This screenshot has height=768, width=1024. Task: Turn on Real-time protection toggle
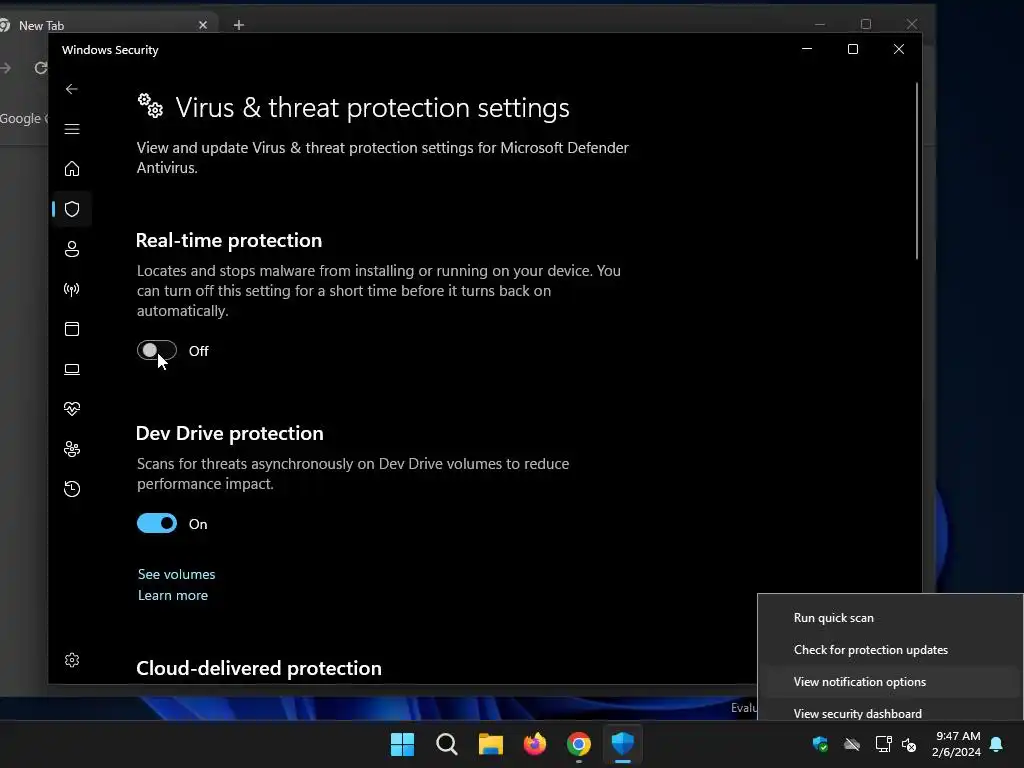157,351
